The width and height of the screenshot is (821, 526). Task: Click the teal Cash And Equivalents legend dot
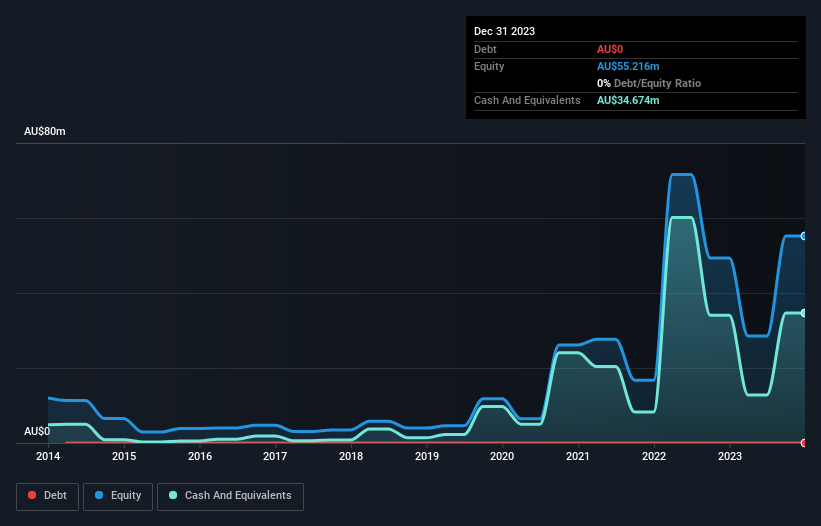click(173, 495)
